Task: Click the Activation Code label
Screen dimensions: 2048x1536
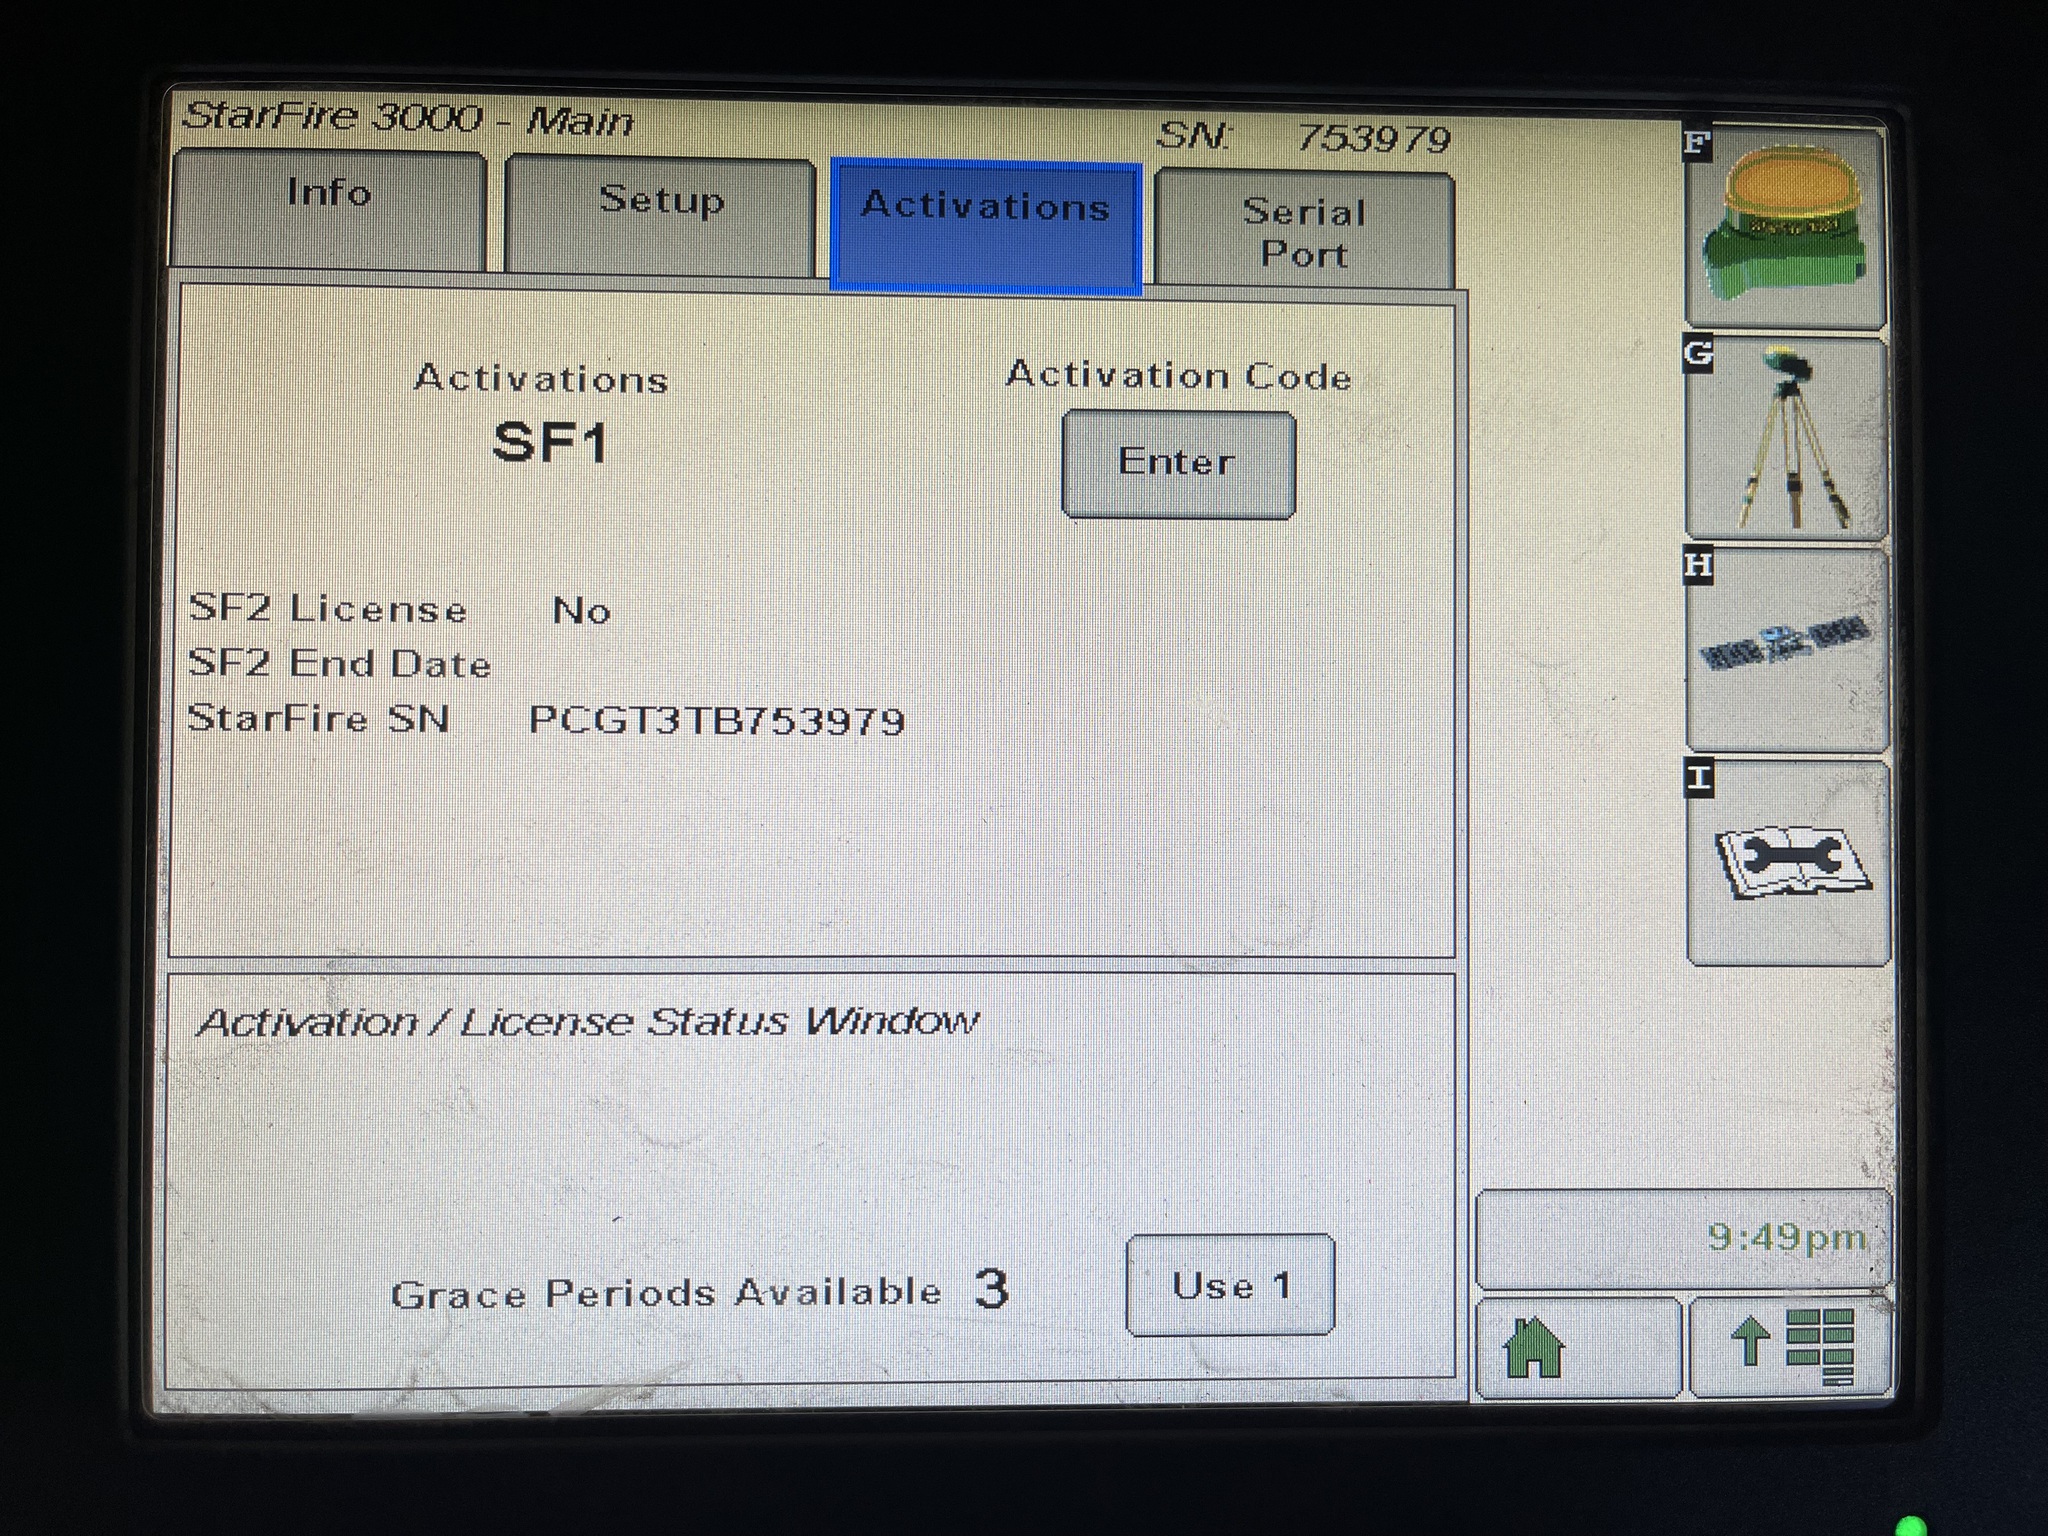Action: [x=1179, y=375]
